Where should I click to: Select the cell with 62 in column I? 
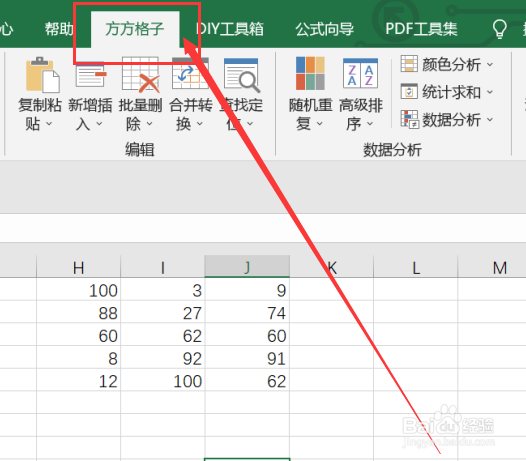(x=163, y=335)
